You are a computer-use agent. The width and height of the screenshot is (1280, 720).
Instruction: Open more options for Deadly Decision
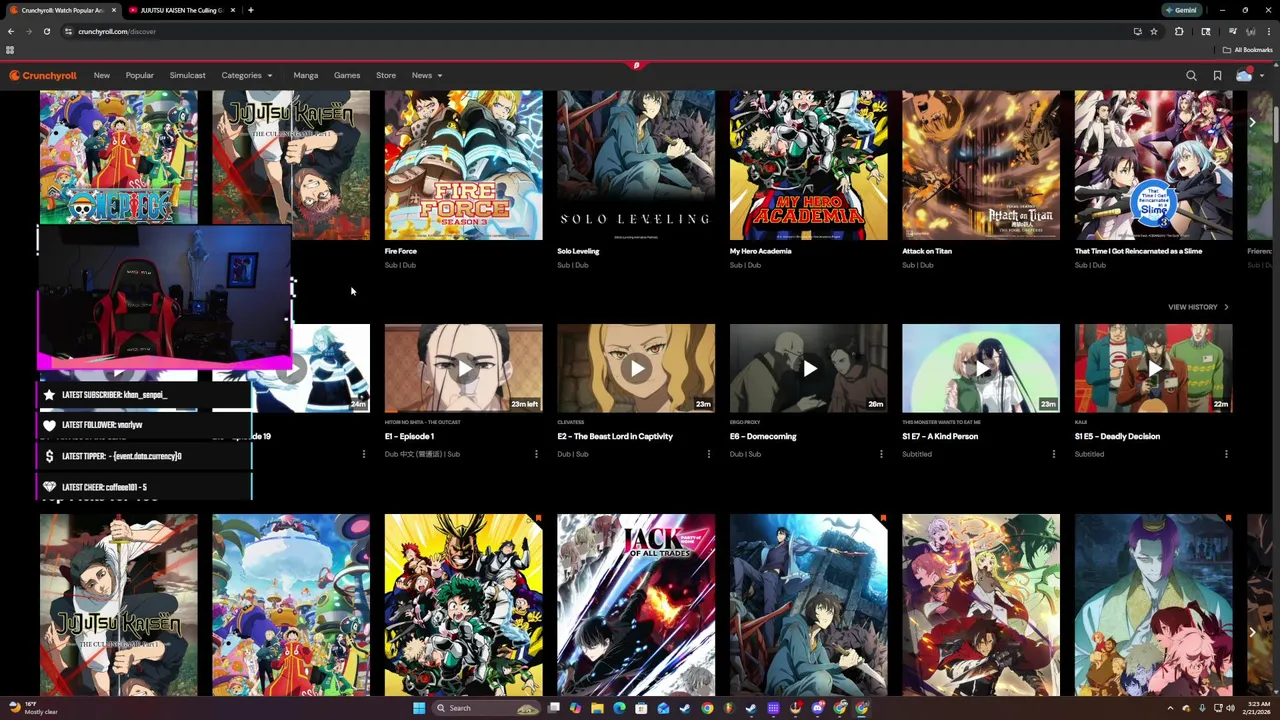1226,454
